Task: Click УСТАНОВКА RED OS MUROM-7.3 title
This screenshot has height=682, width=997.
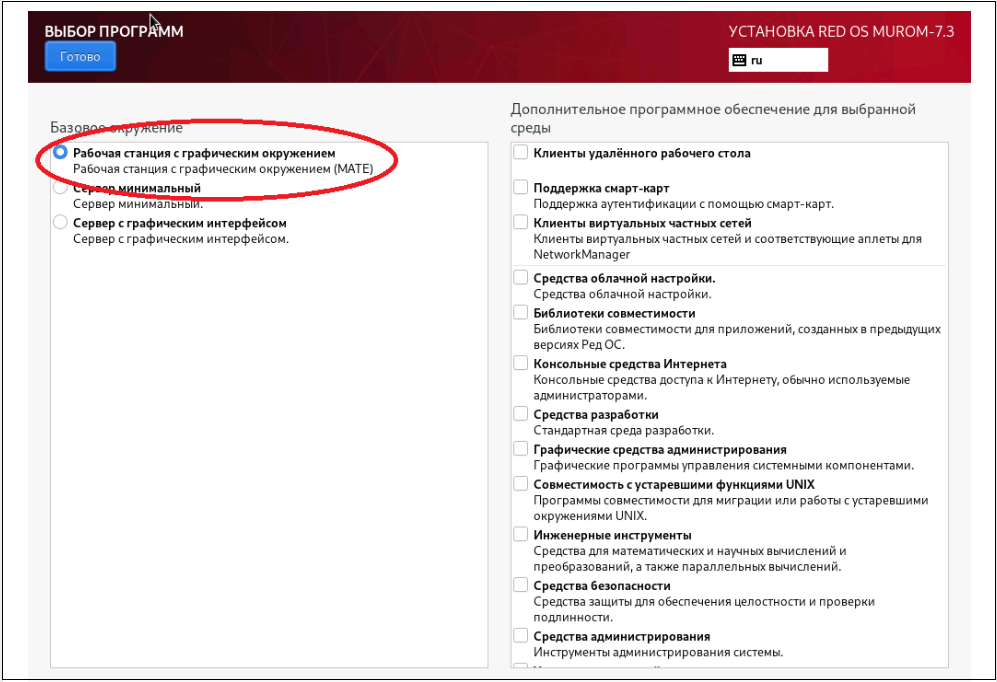Action: [841, 32]
